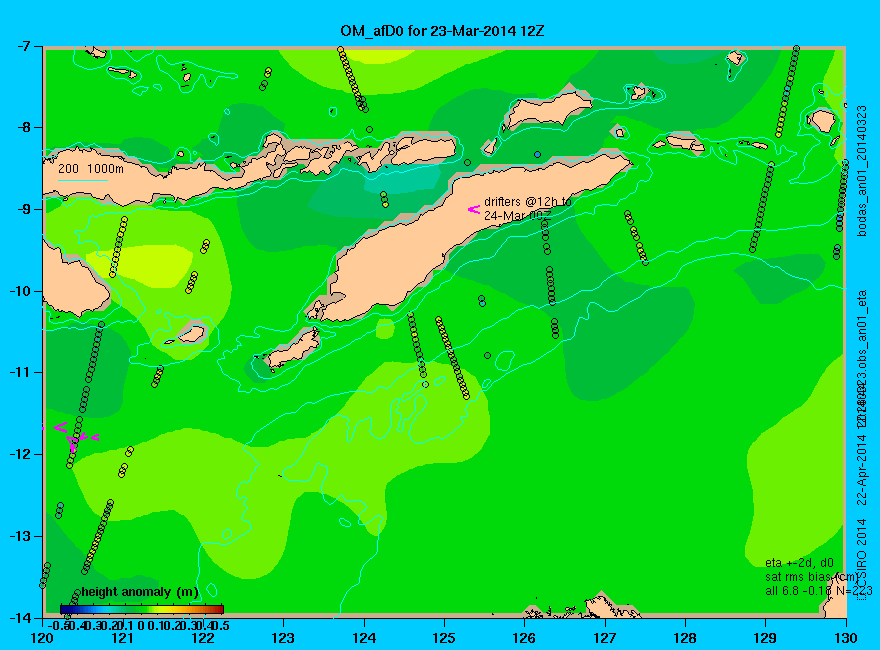Click the dark blue end of the colorbar
This screenshot has height=650, width=880.
click(65, 609)
